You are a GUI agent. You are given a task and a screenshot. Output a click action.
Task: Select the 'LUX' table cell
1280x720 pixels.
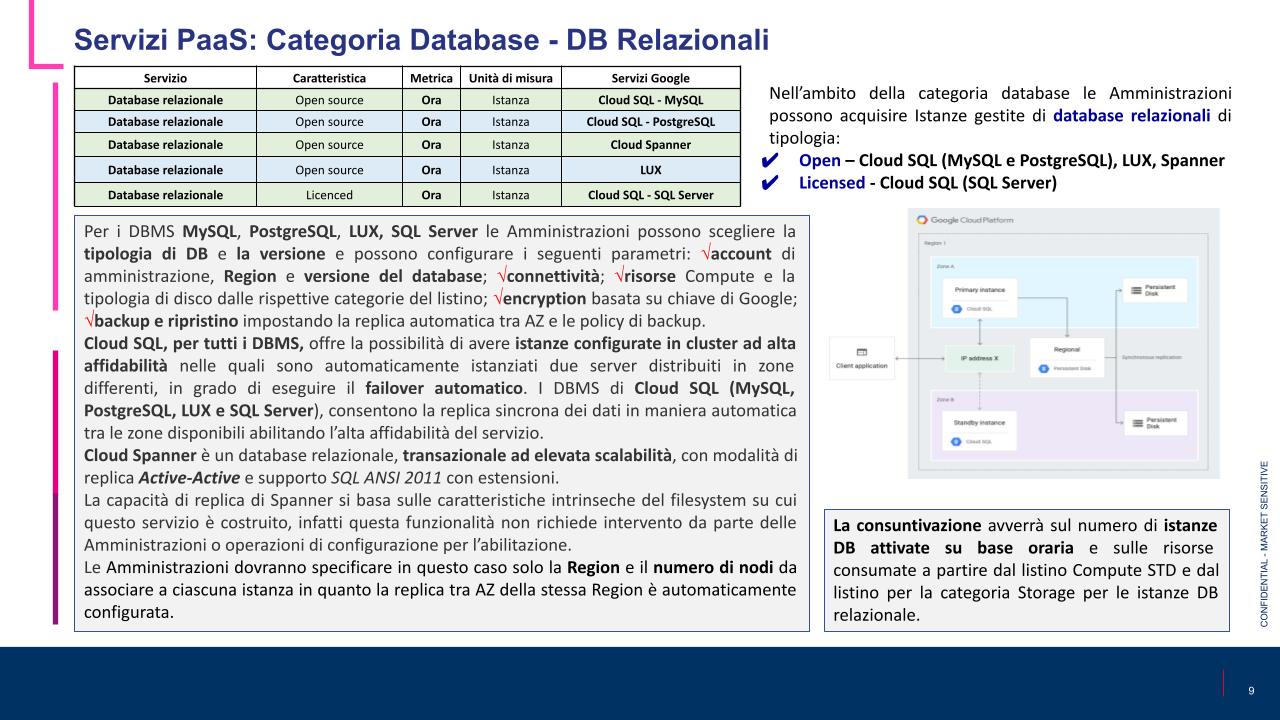tap(650, 169)
